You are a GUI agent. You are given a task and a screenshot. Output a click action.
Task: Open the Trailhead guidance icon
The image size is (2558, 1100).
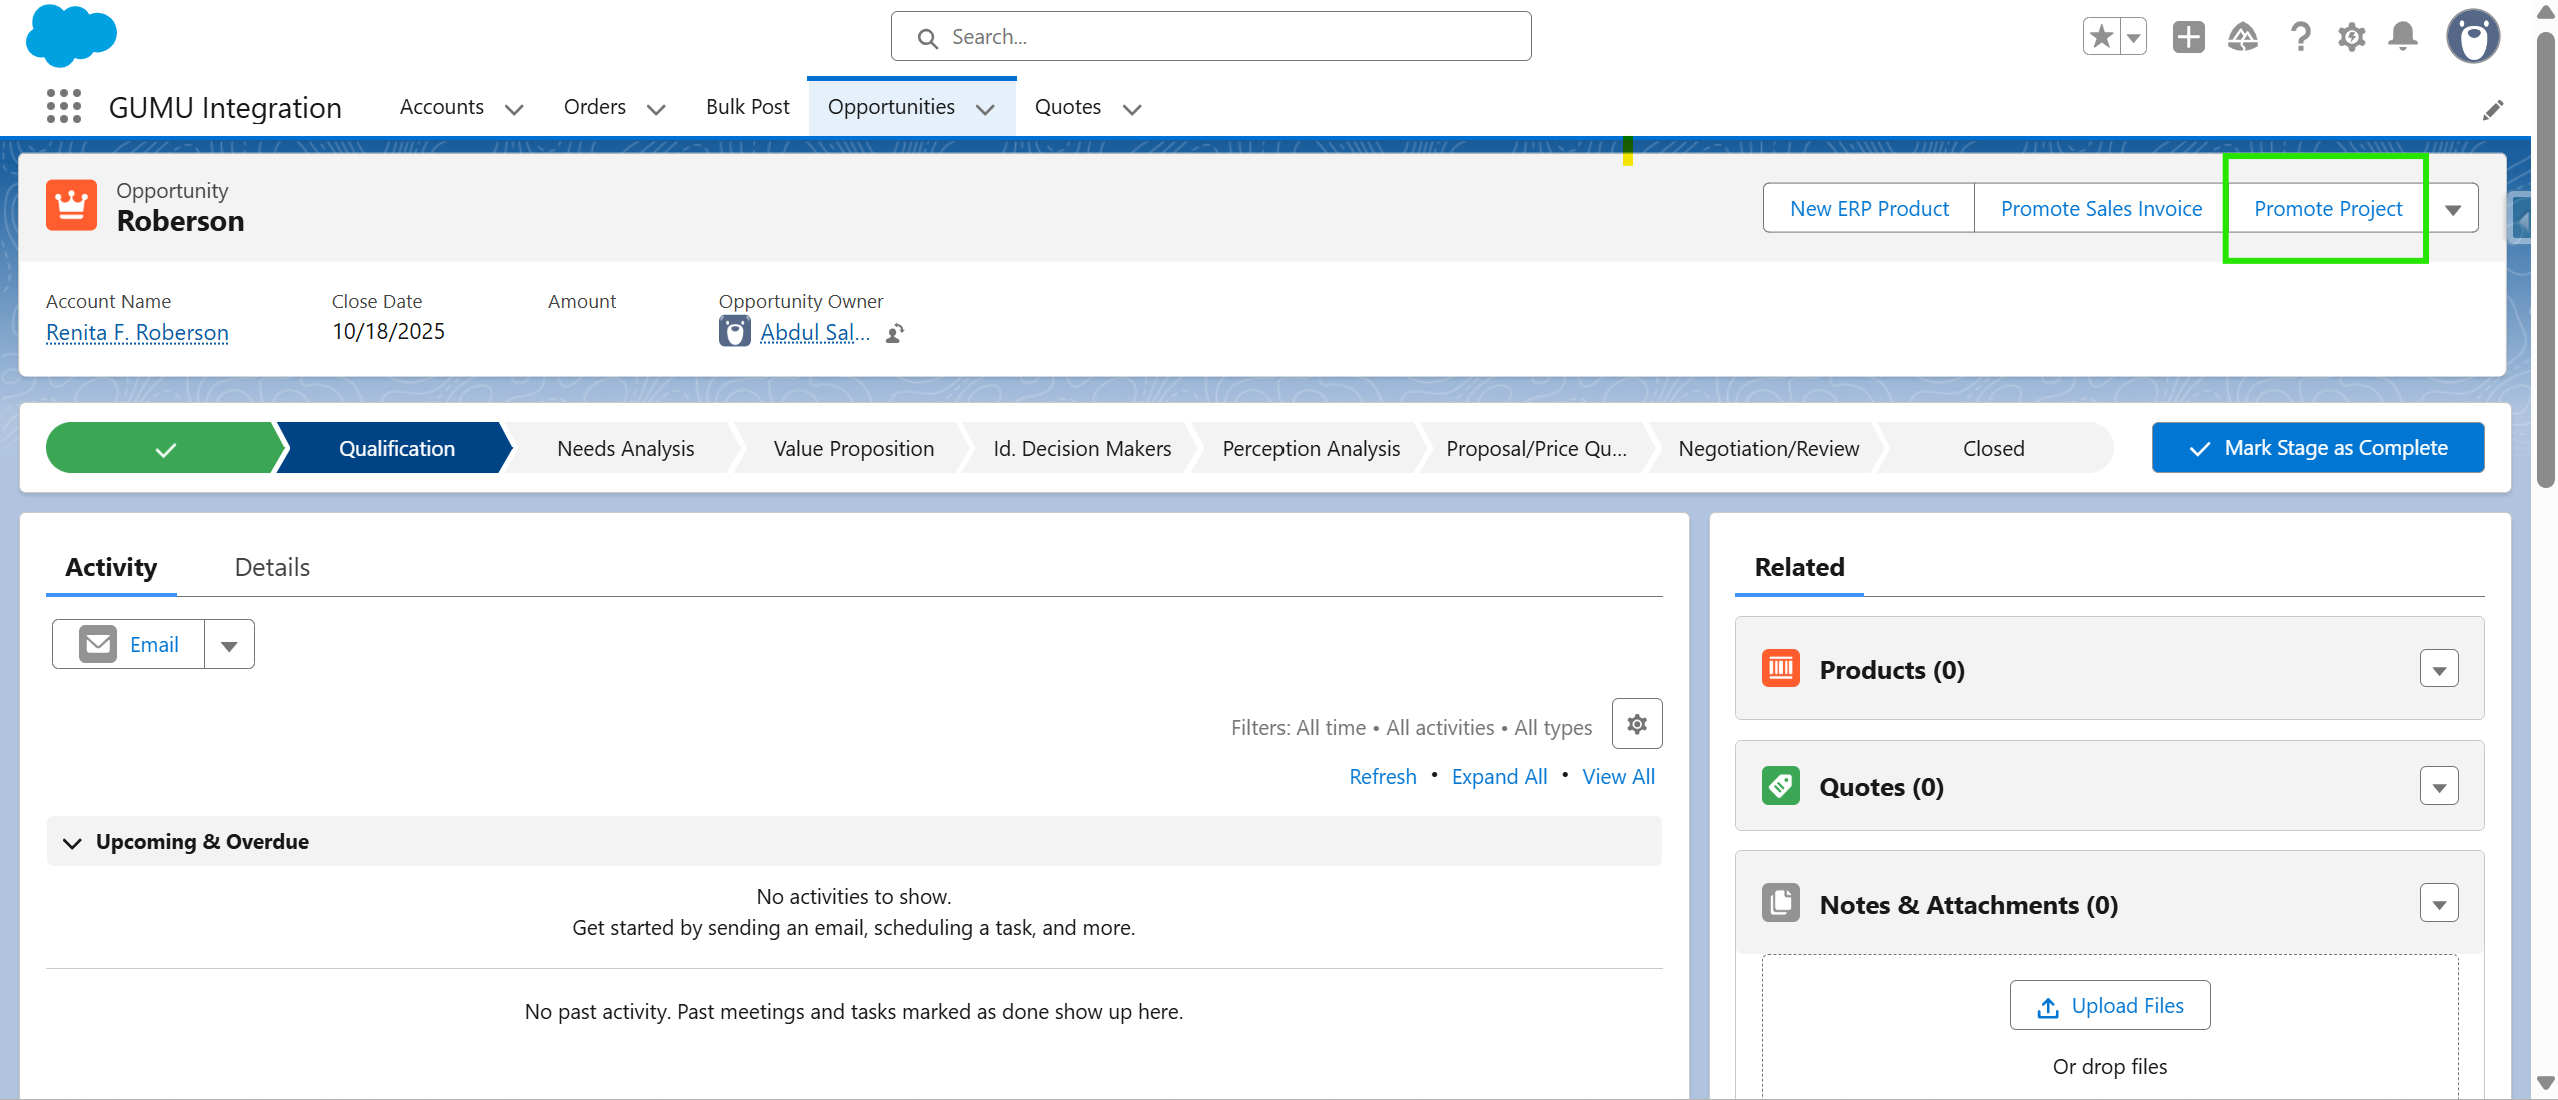(2243, 38)
